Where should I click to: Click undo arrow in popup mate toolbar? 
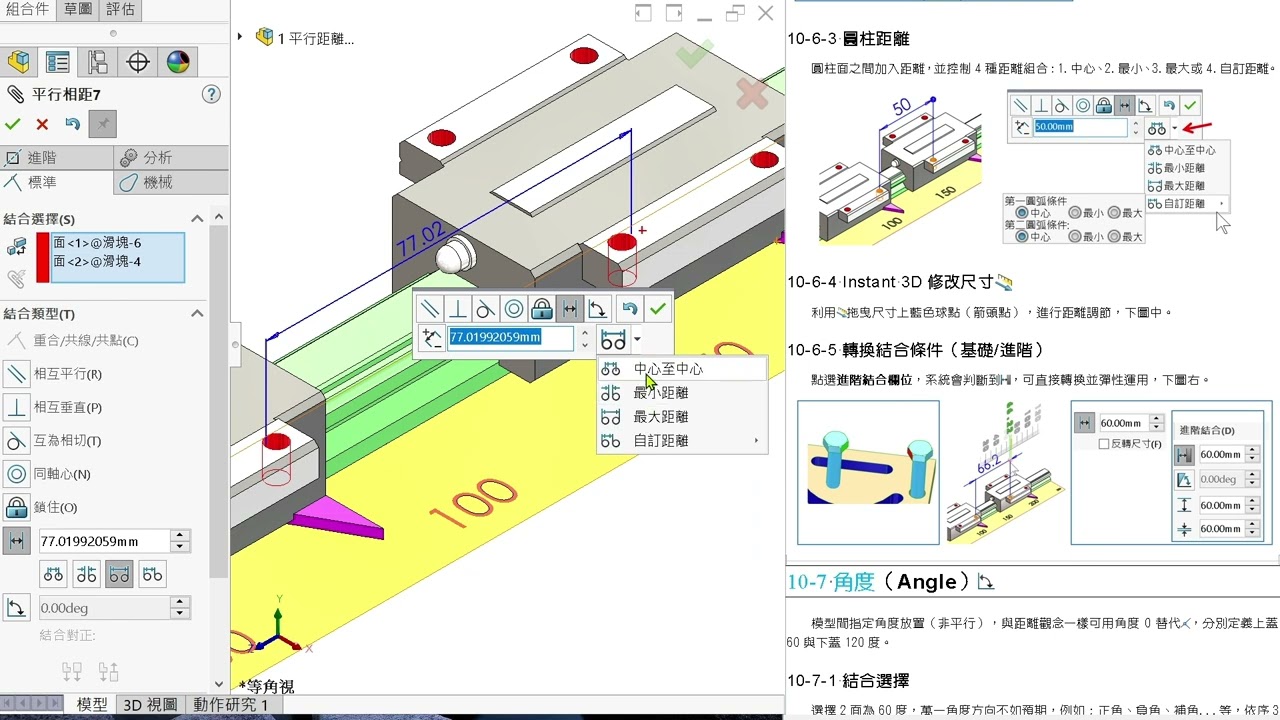[629, 309]
